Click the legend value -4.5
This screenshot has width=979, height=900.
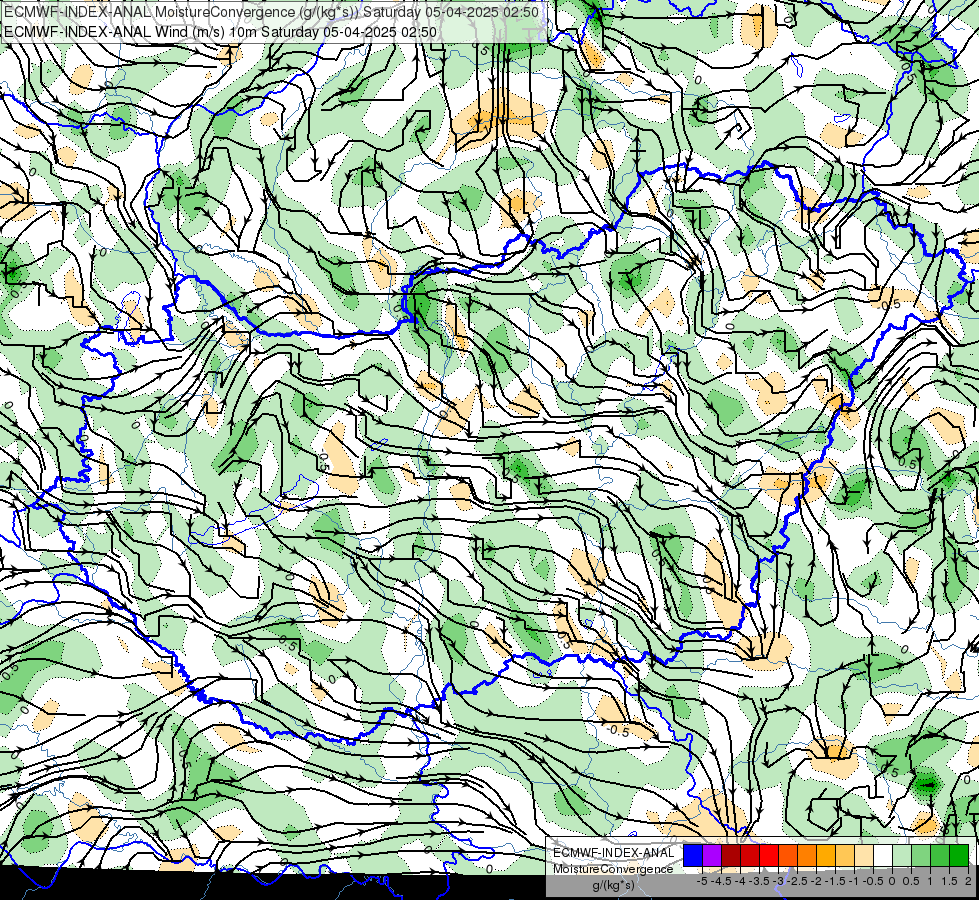(x=721, y=881)
